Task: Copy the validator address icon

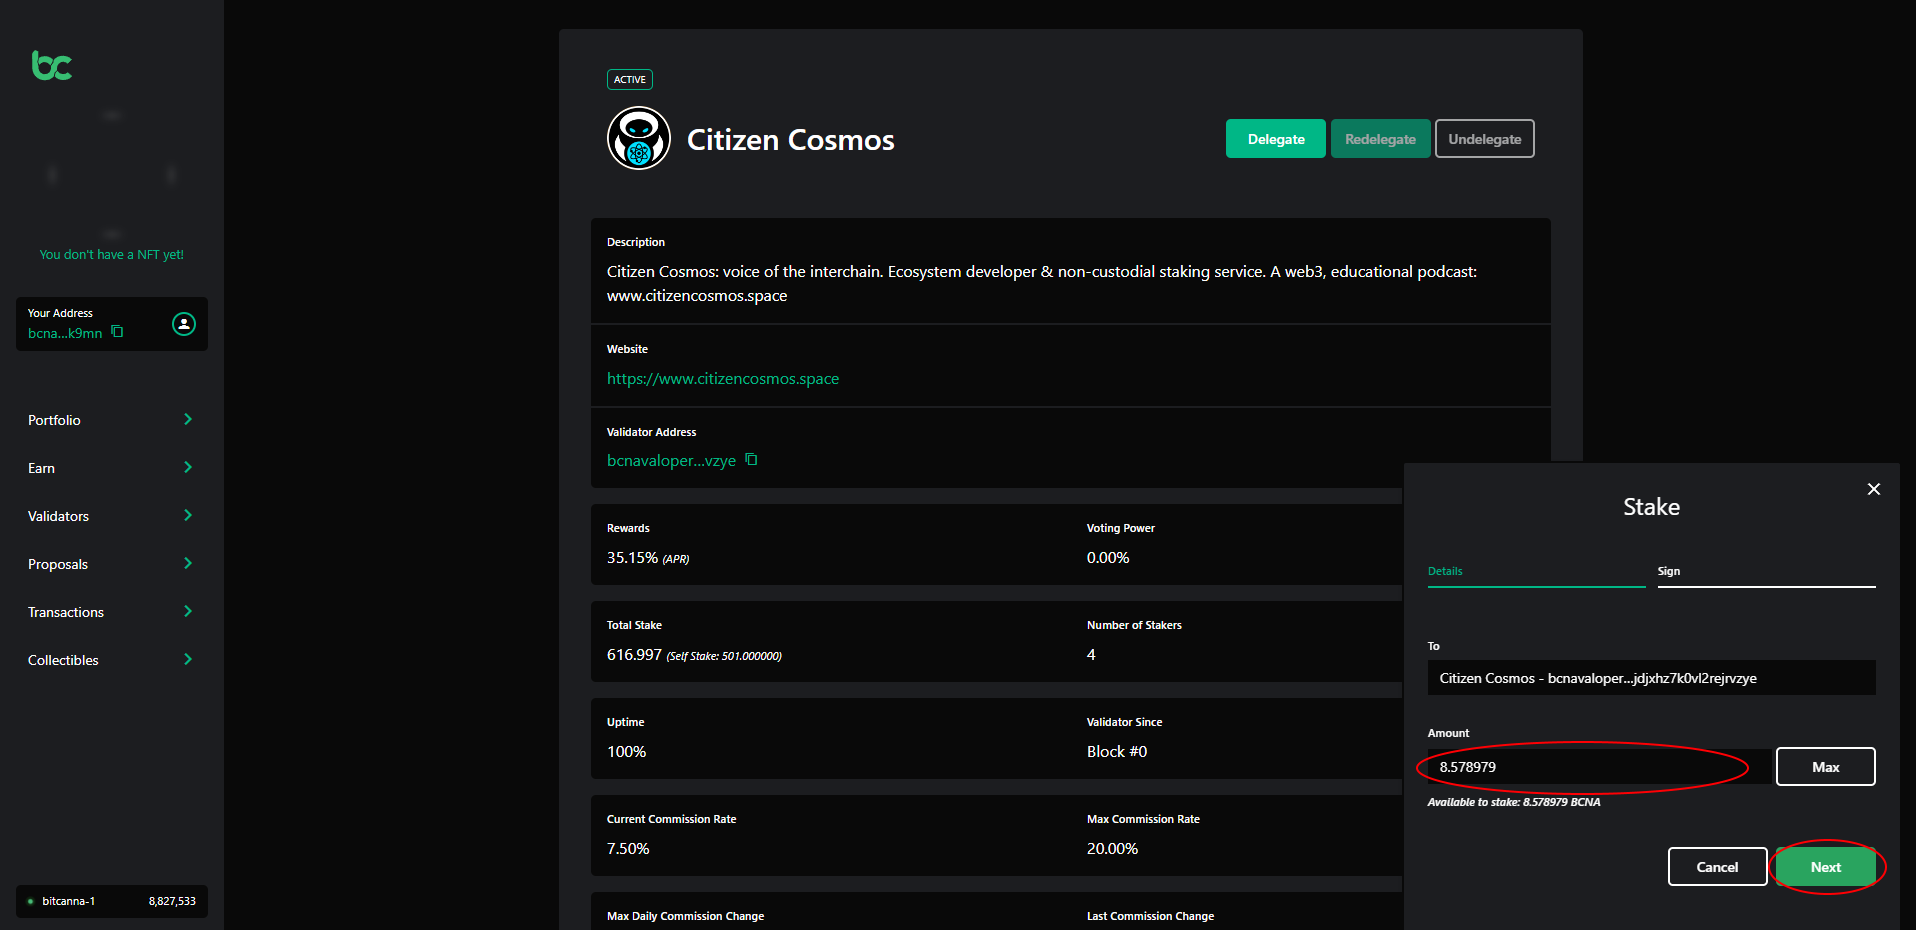Action: pyautogui.click(x=751, y=460)
